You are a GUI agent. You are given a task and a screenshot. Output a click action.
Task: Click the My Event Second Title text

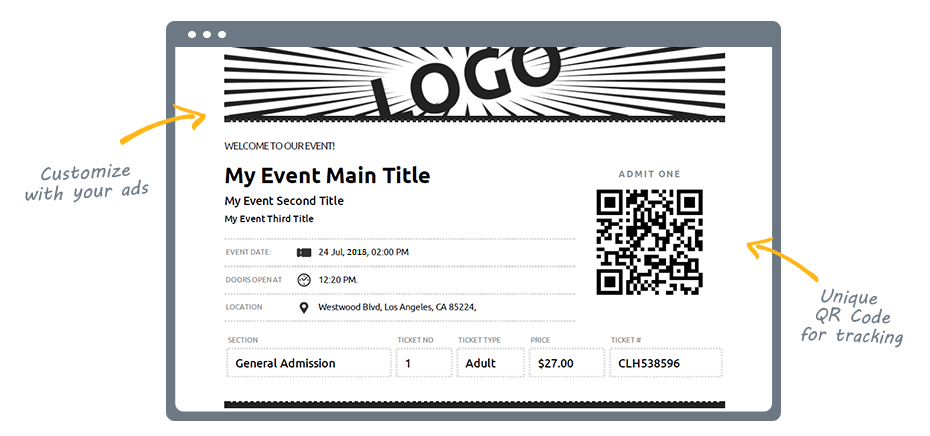click(284, 201)
